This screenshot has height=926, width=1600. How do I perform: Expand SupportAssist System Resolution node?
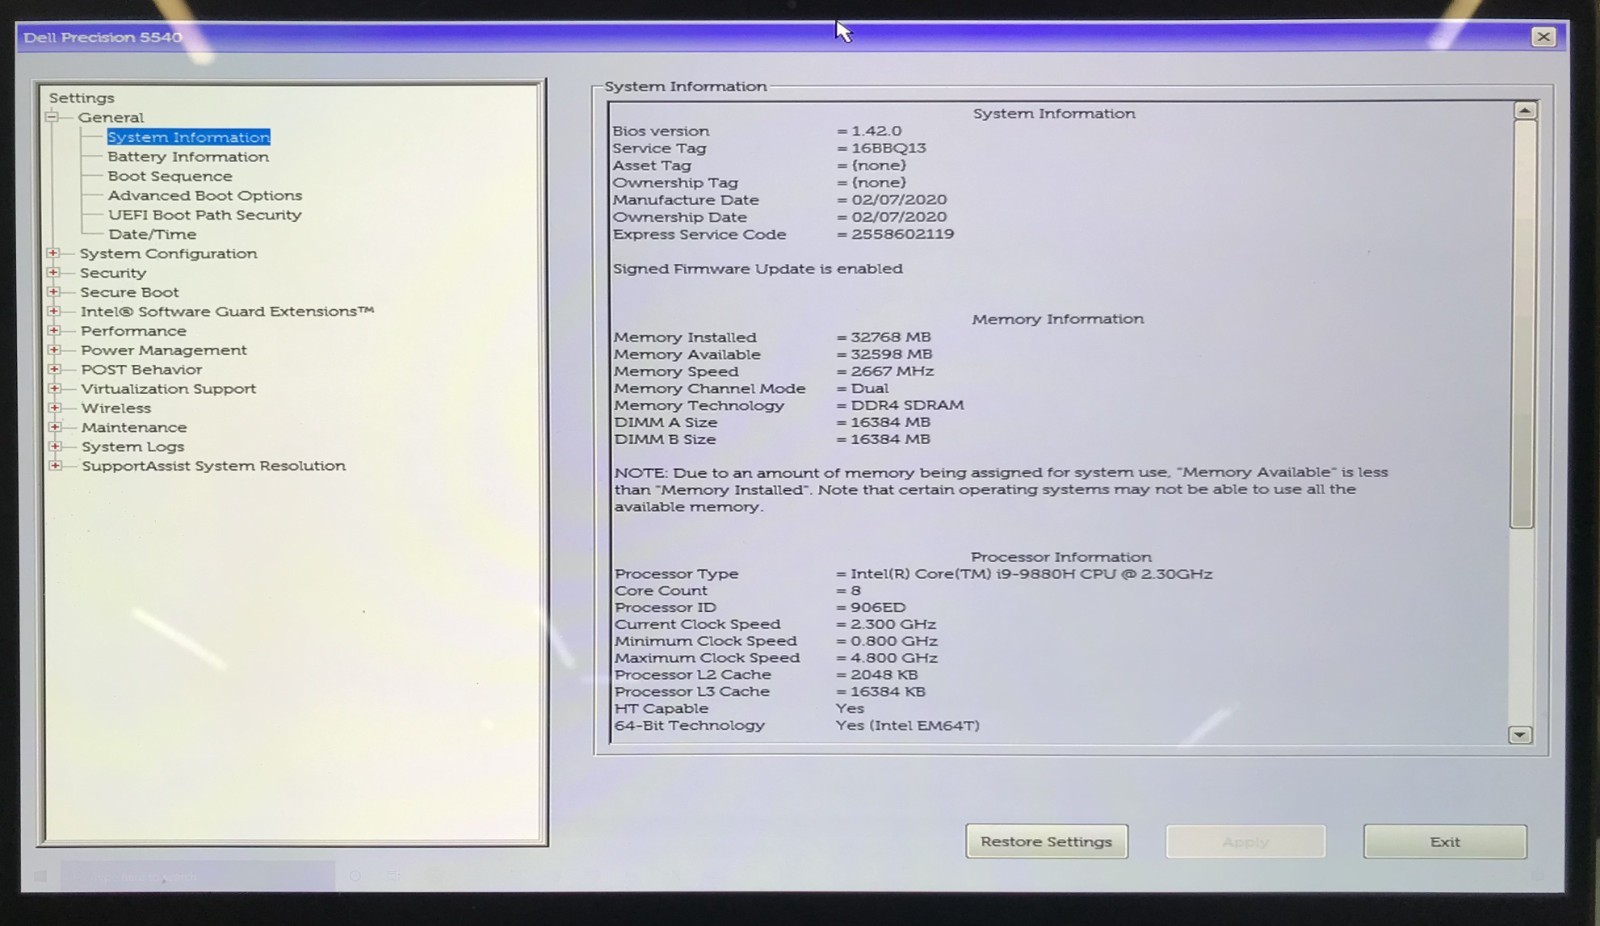55,465
